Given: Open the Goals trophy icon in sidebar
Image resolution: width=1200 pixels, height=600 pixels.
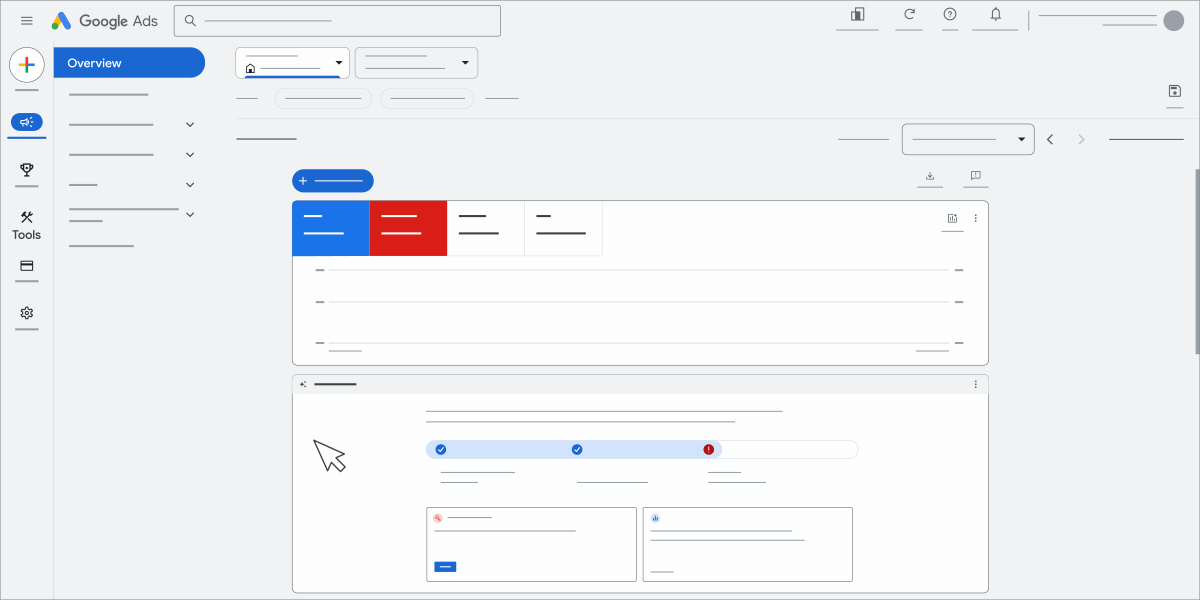Looking at the screenshot, I should [26, 170].
